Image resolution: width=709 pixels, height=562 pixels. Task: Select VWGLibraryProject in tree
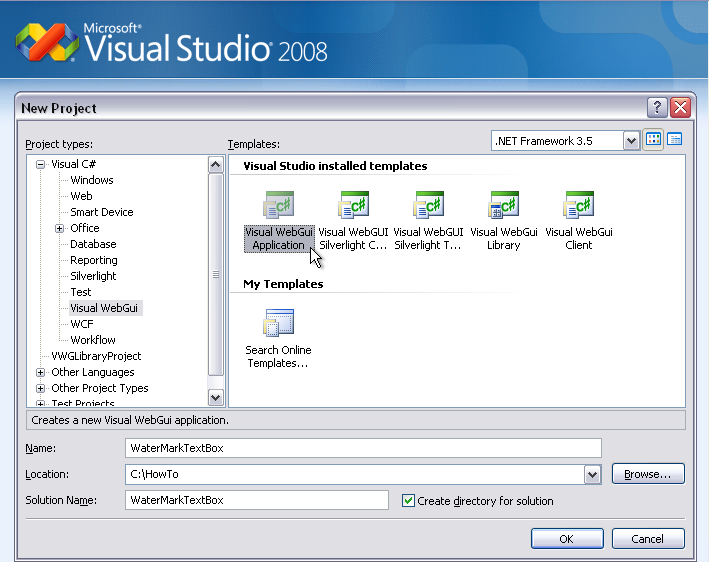coord(96,356)
